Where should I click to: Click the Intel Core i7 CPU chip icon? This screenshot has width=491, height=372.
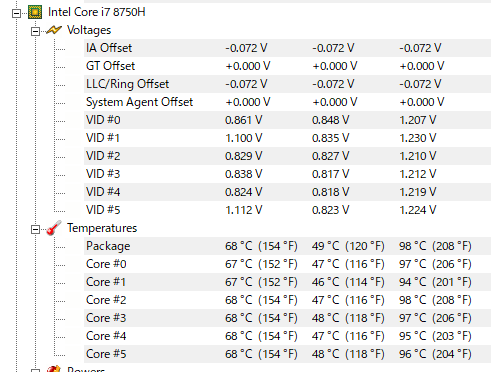point(35,12)
